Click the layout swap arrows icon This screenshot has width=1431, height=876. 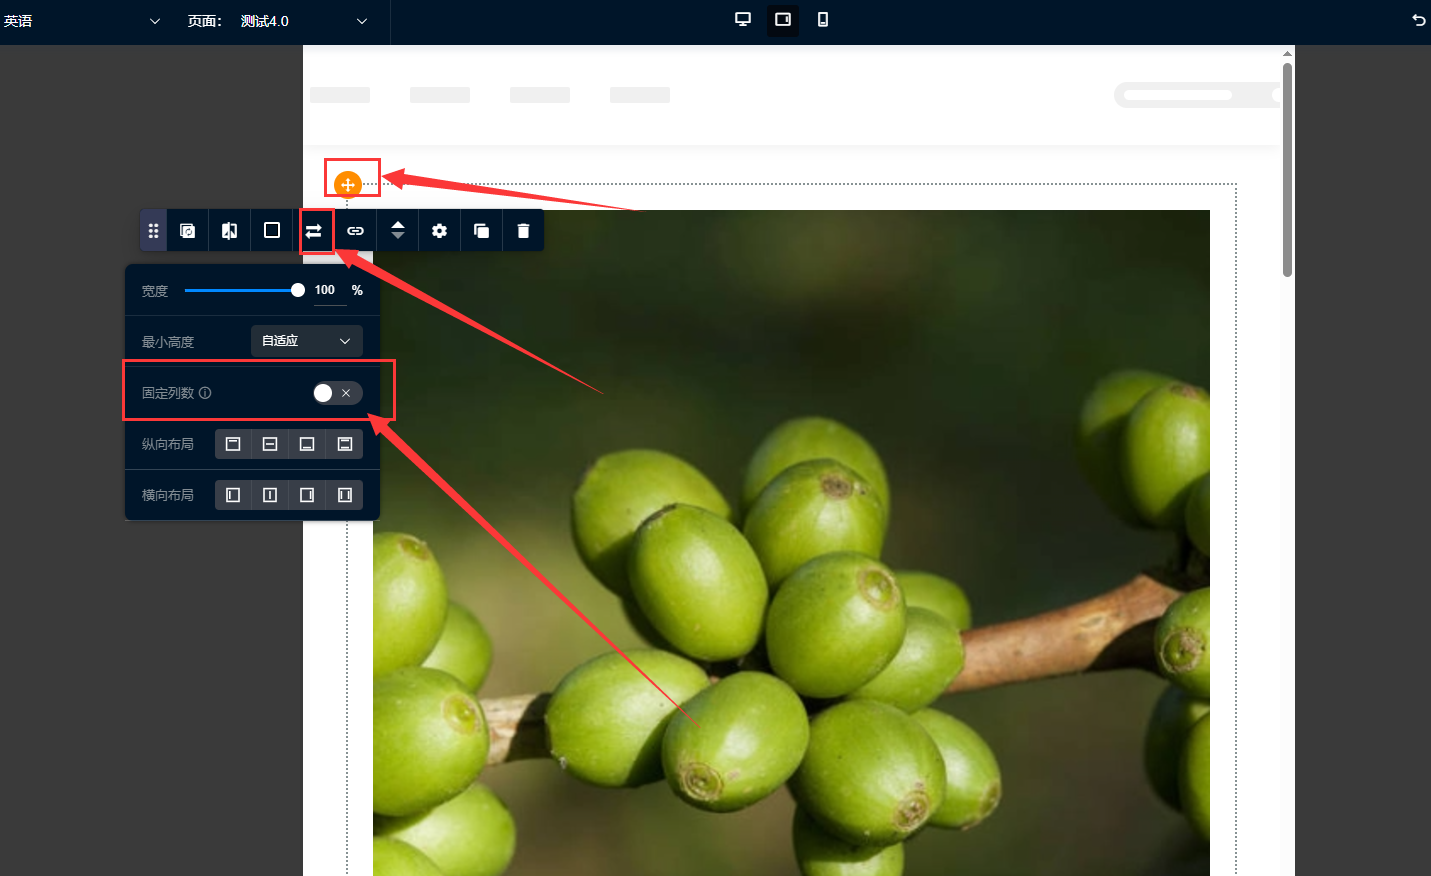314,231
